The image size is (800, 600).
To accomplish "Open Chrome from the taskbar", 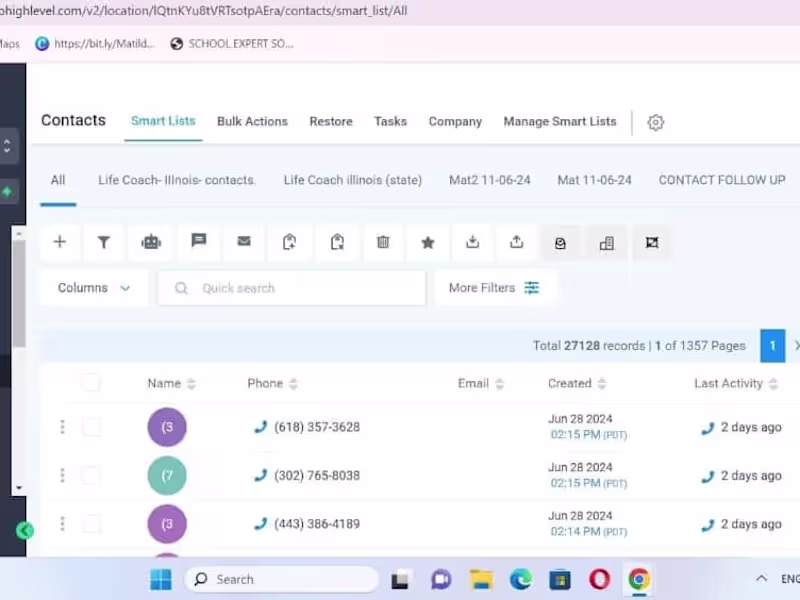I will tap(639, 580).
